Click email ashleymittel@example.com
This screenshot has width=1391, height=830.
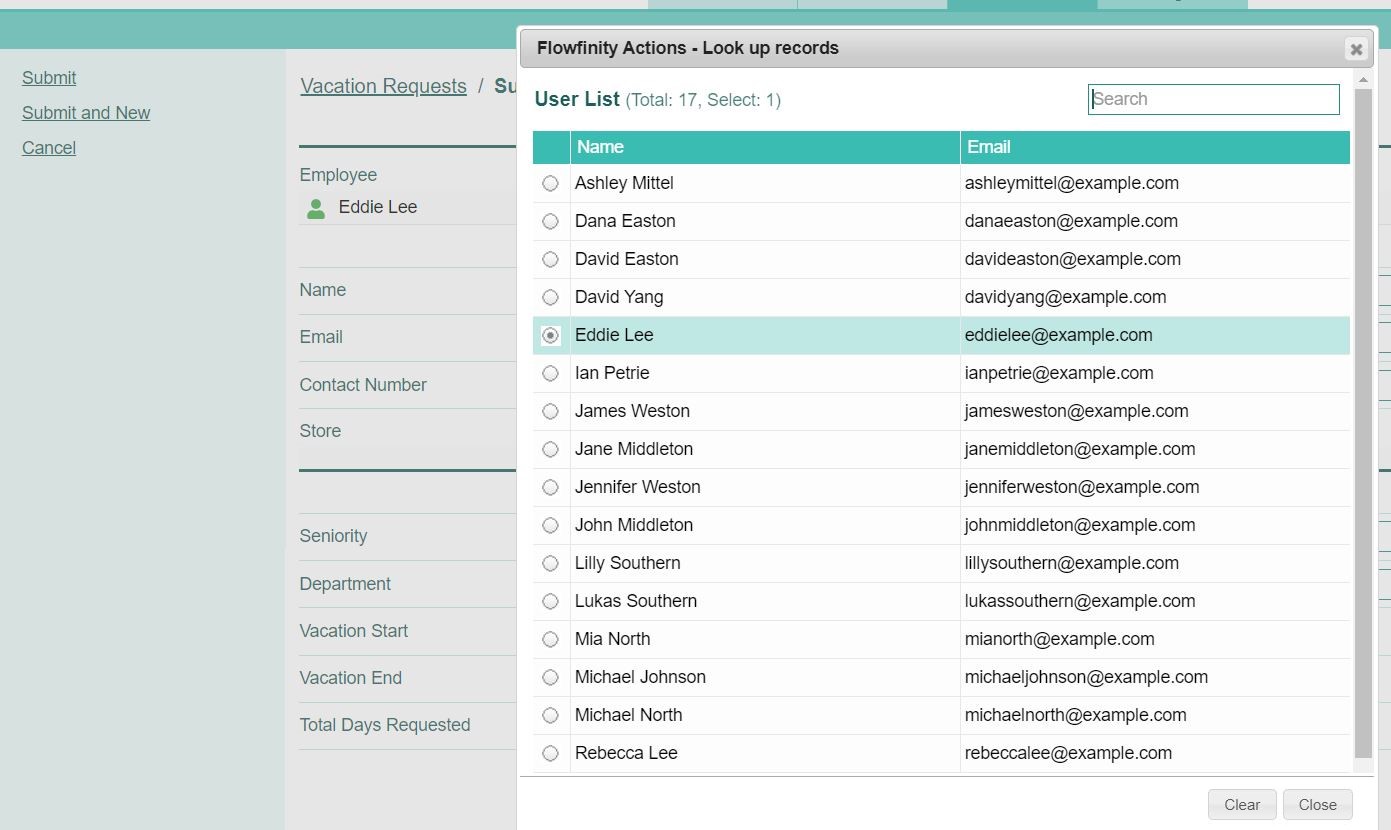click(x=1072, y=183)
